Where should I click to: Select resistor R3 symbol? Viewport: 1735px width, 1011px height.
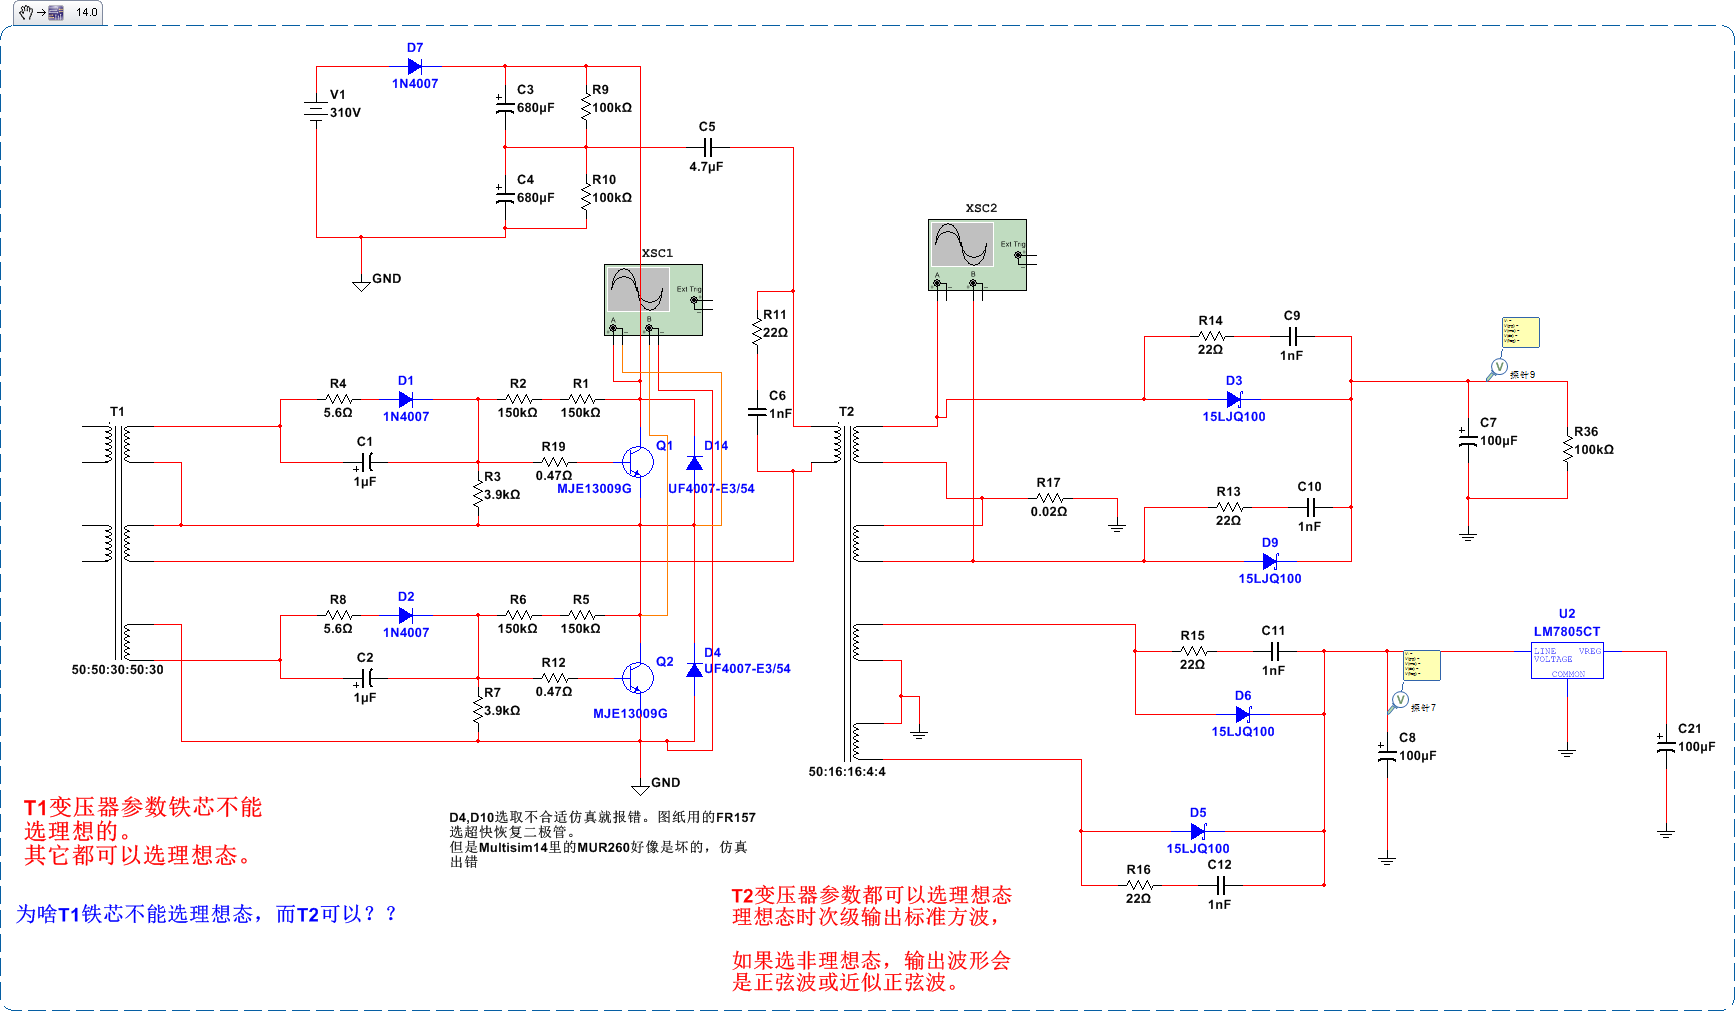pyautogui.click(x=478, y=494)
